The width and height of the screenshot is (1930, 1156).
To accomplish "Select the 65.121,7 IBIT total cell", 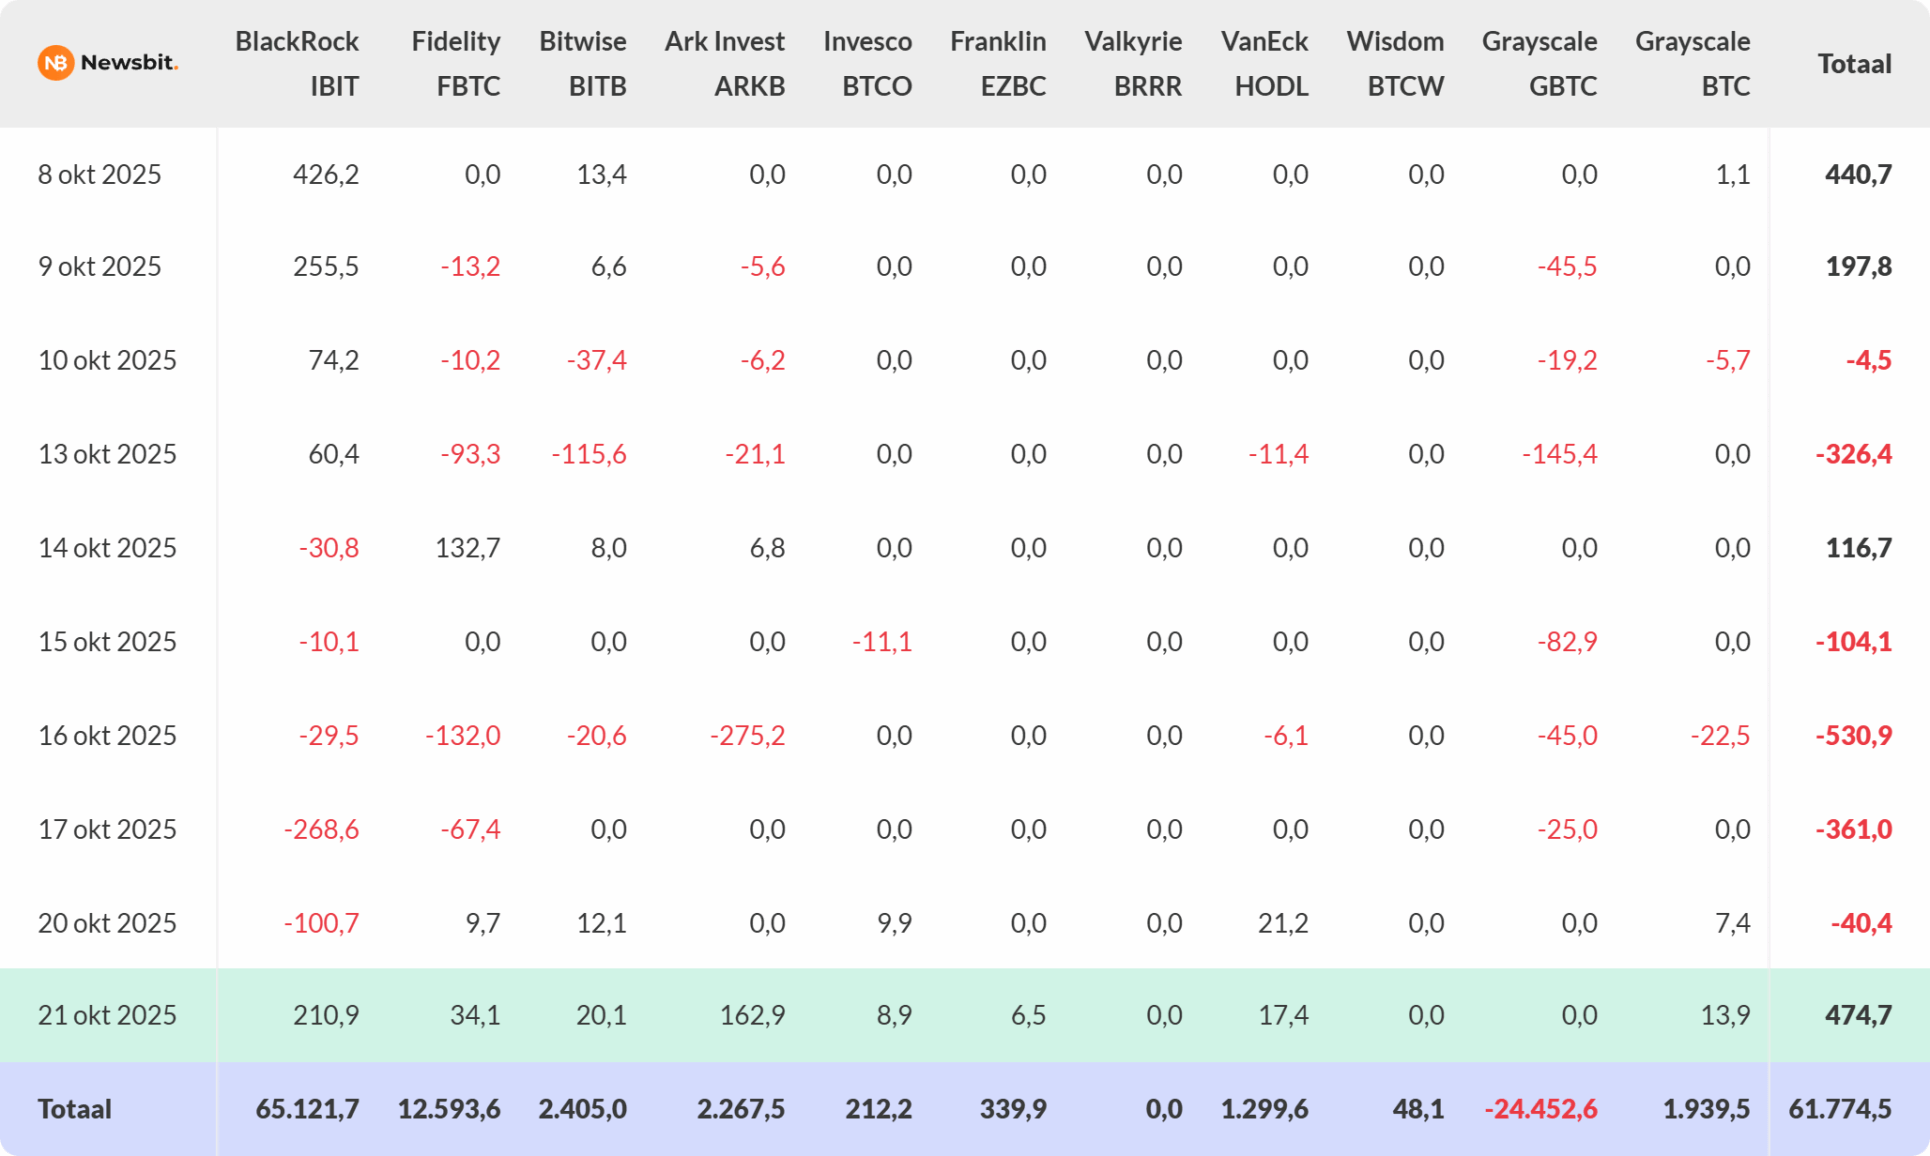I will (x=307, y=1109).
